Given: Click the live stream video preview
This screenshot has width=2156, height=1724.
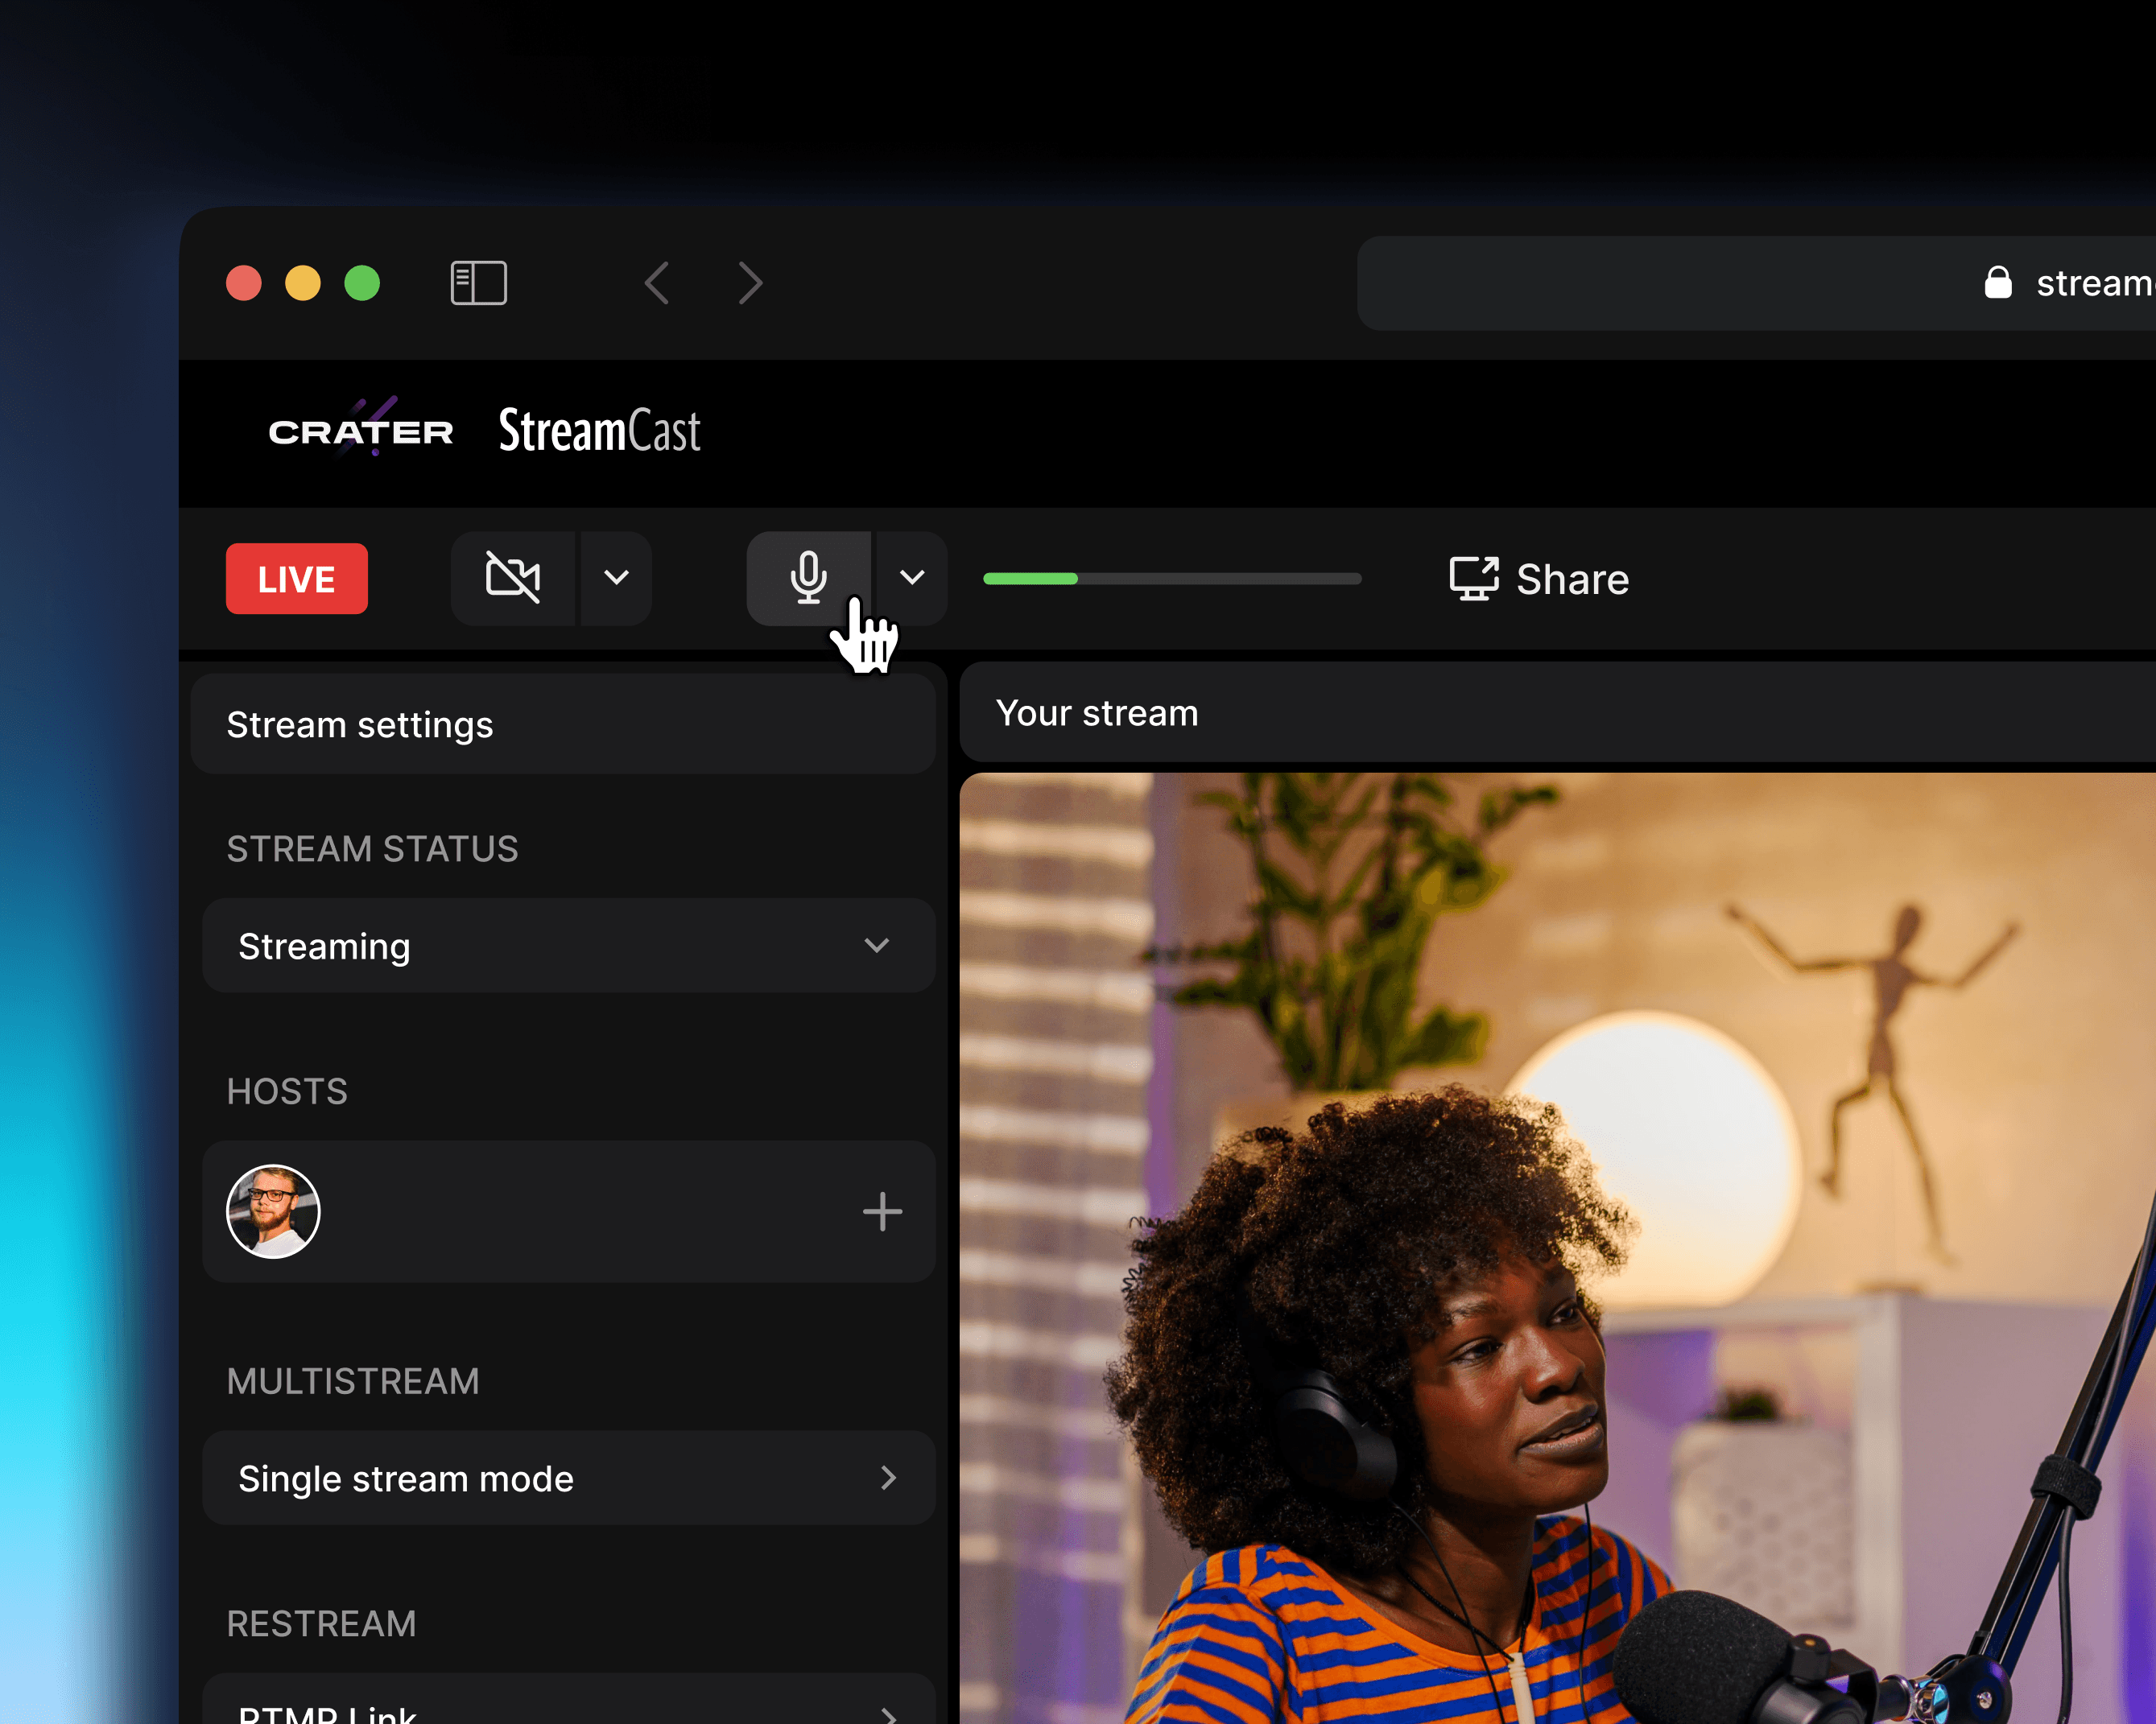Looking at the screenshot, I should 1557,1248.
